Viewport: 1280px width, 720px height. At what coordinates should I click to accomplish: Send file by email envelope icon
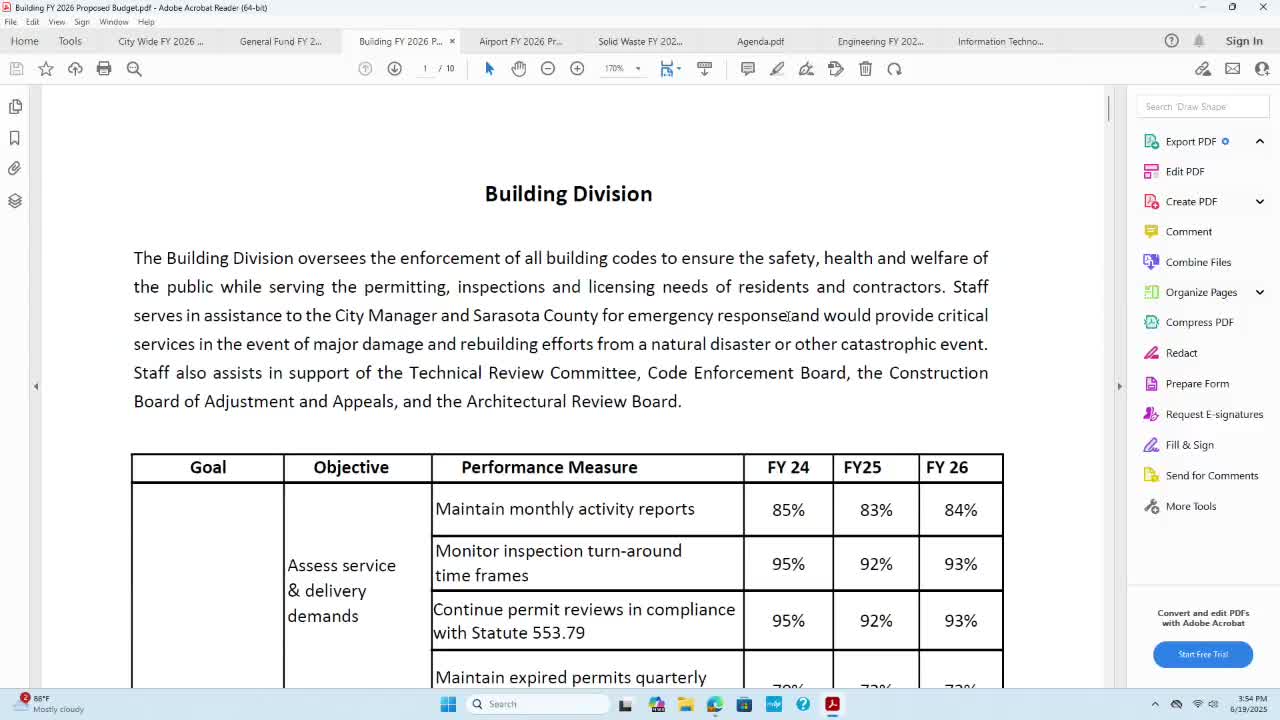click(1232, 69)
